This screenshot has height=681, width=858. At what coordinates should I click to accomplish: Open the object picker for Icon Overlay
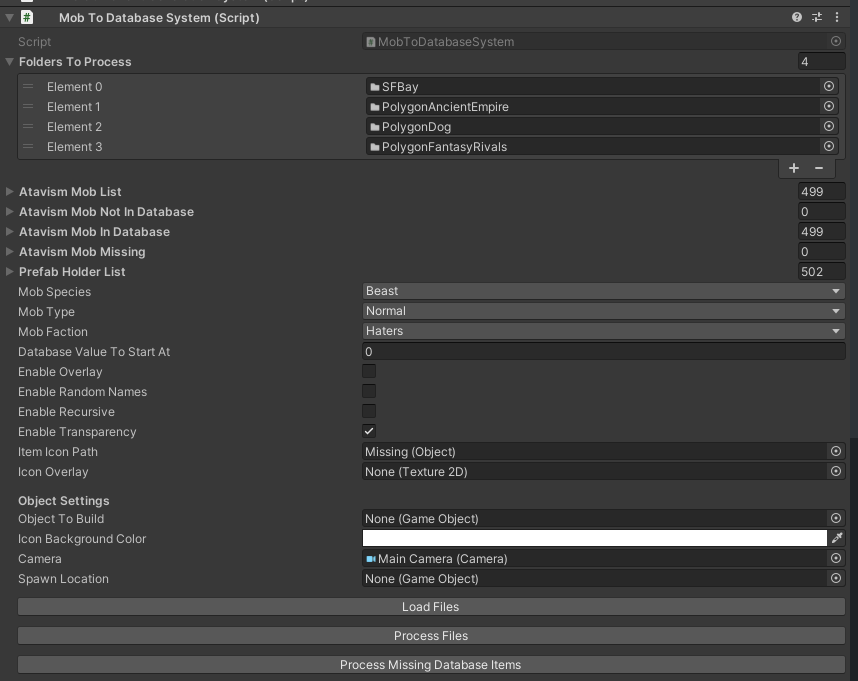click(x=836, y=471)
